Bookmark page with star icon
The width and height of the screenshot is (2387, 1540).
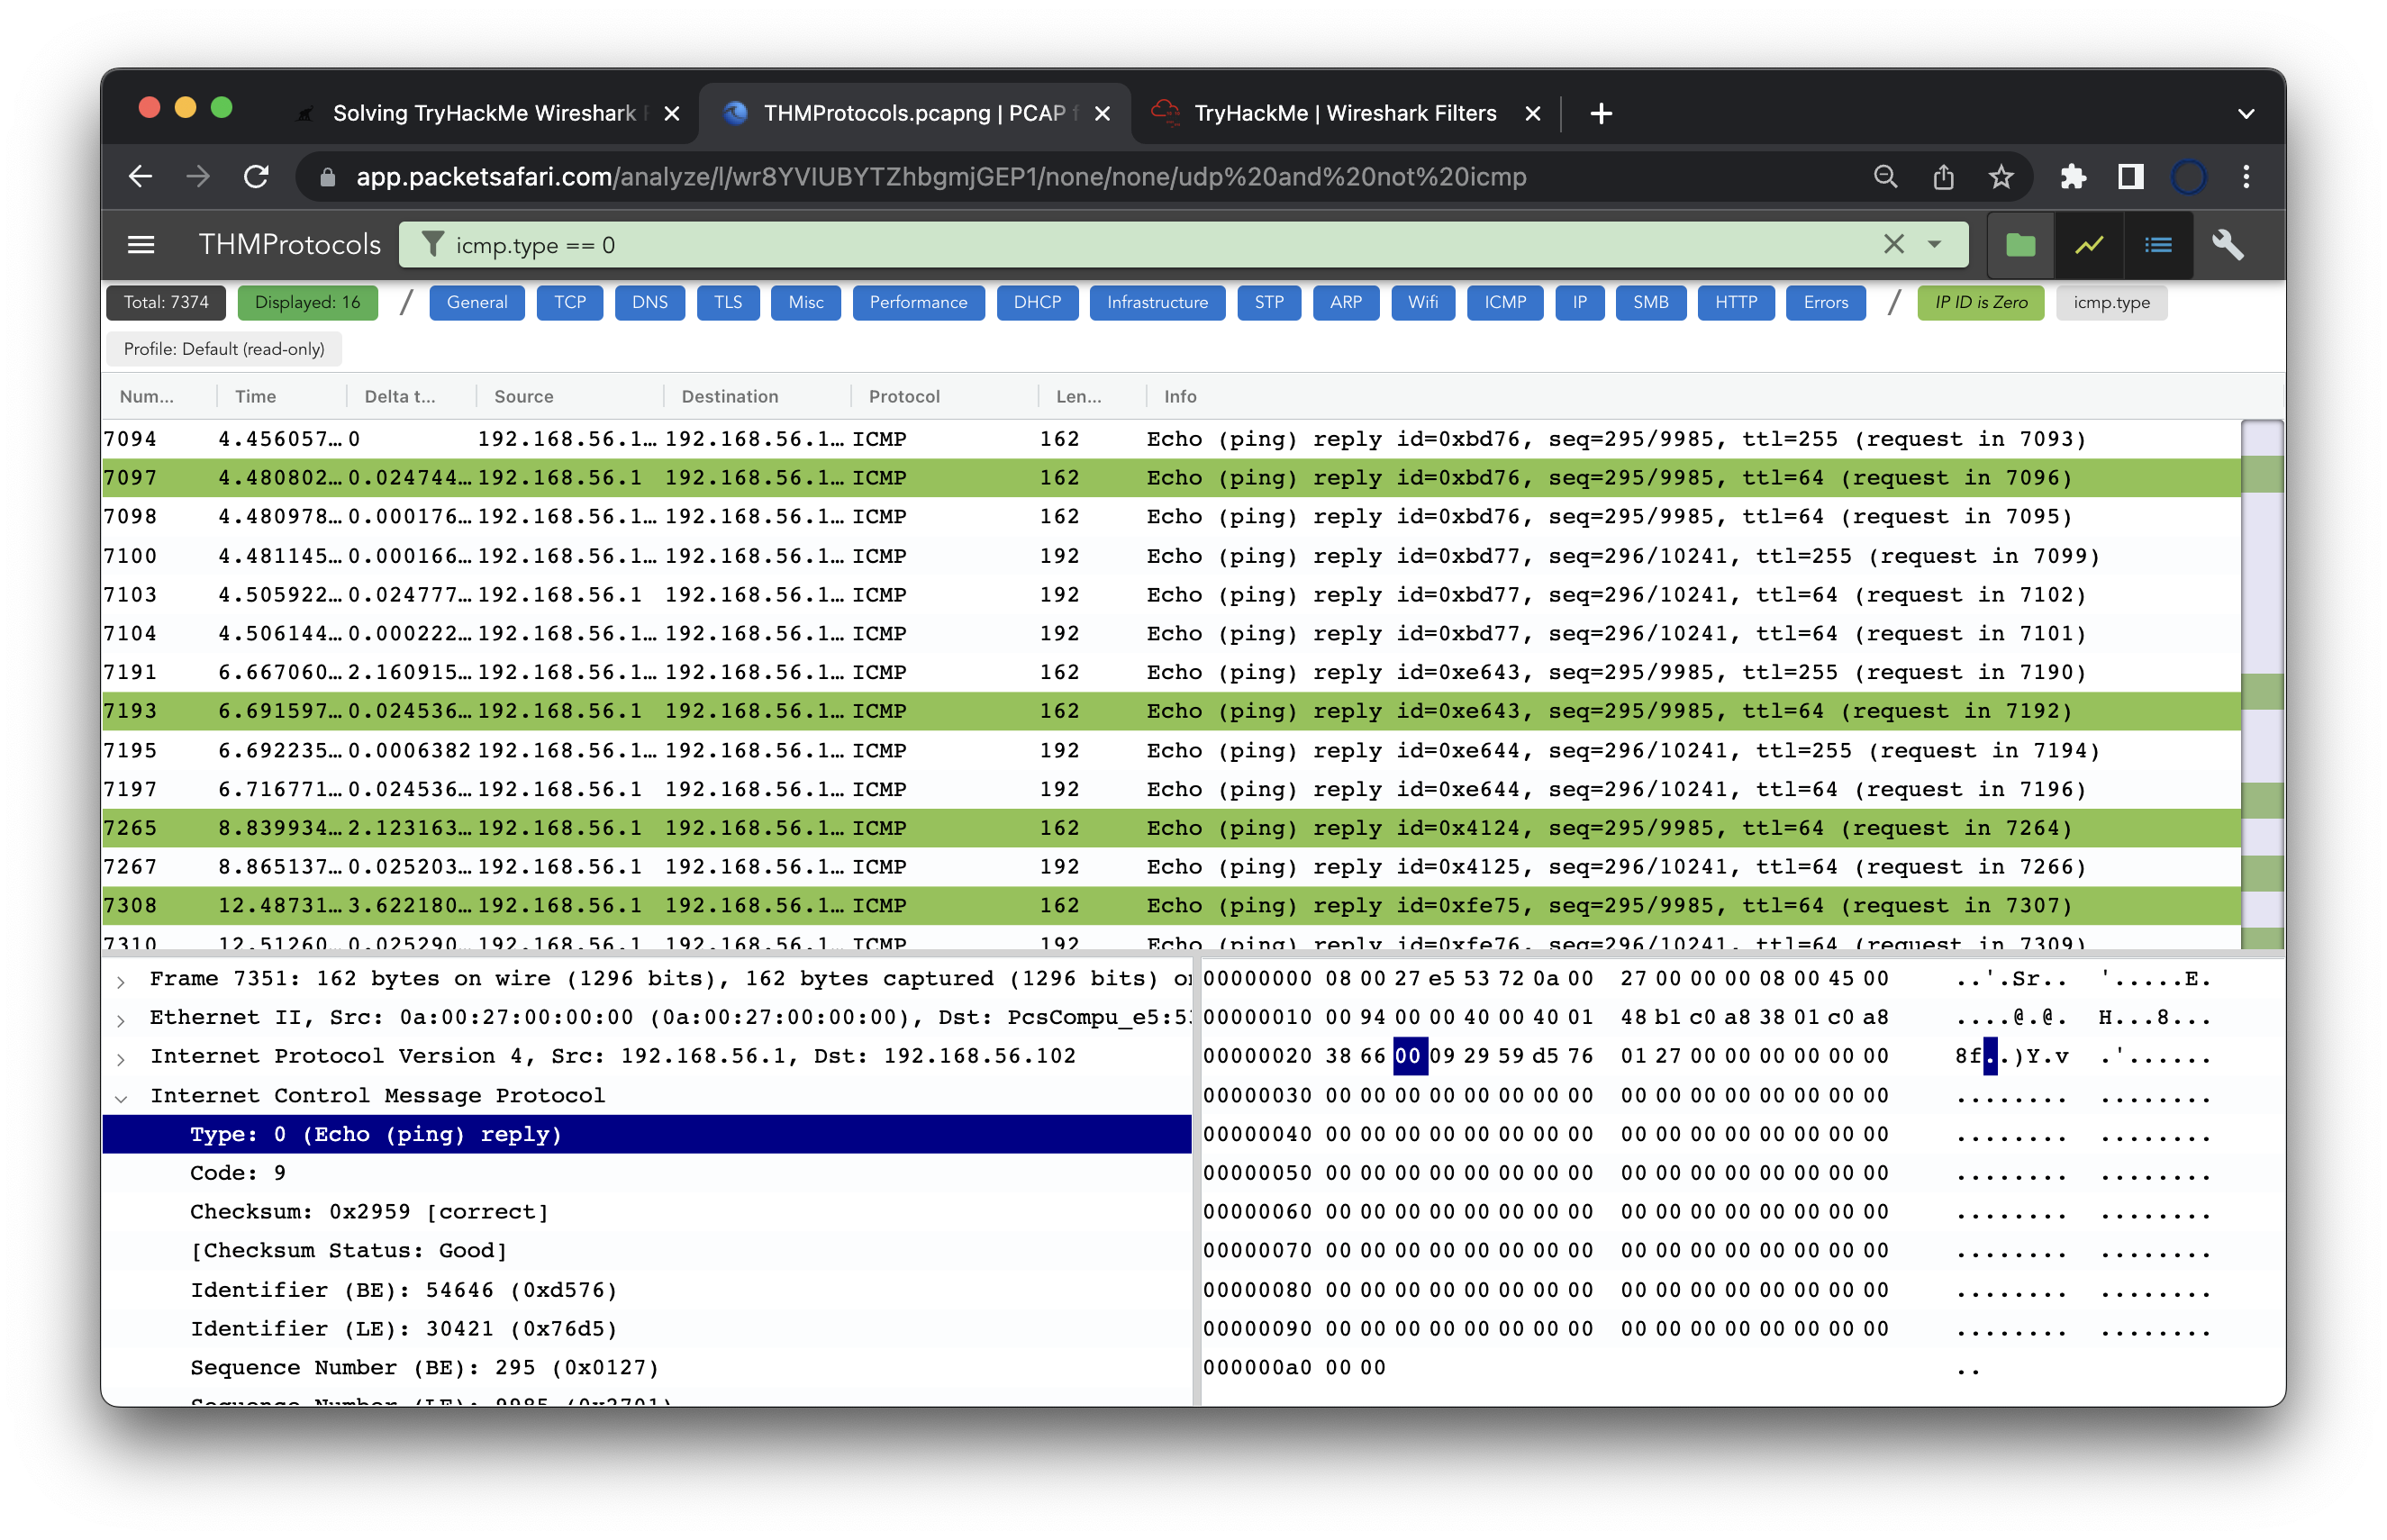2000,177
